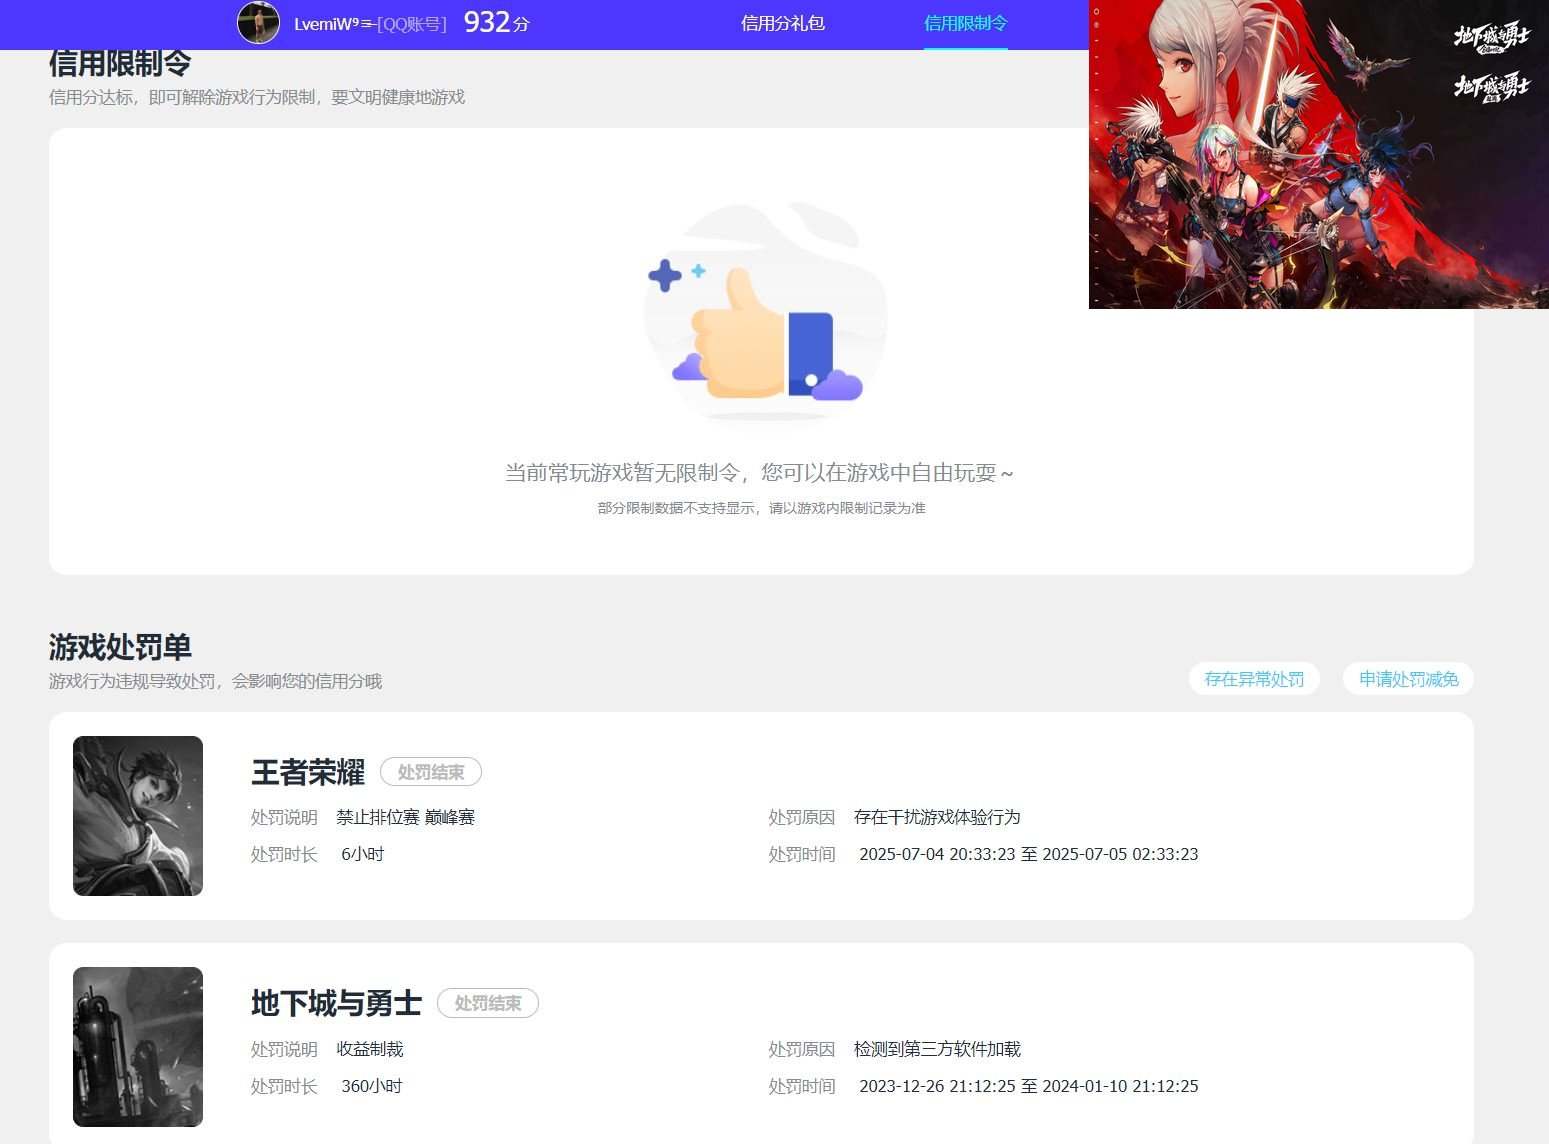Click the 932分 credit score
Viewport: 1549px width, 1144px height.
click(497, 22)
